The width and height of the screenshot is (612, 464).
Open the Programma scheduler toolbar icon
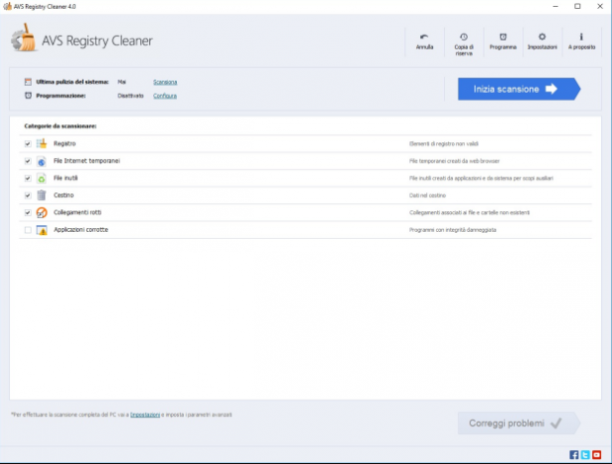click(x=503, y=41)
